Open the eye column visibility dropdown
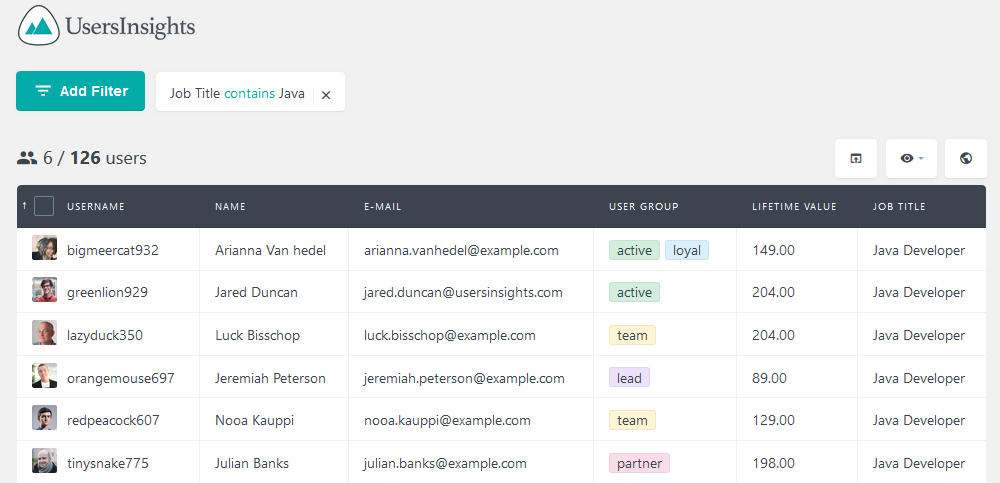This screenshot has height=483, width=1000. [x=911, y=158]
